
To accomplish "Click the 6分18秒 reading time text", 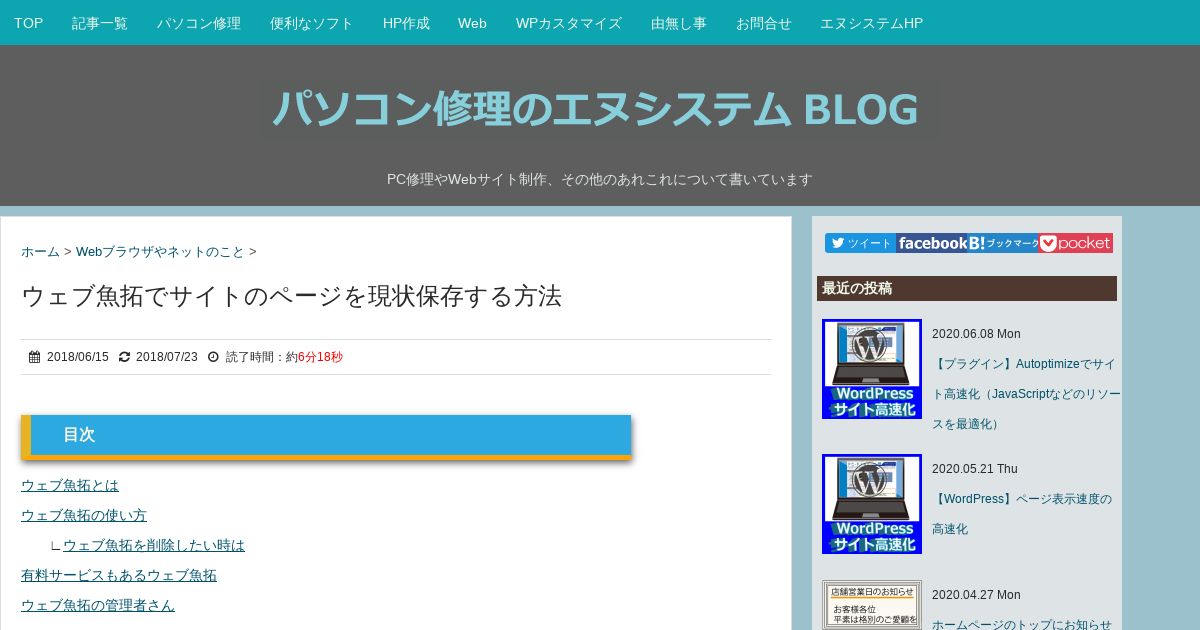I will click(320, 357).
